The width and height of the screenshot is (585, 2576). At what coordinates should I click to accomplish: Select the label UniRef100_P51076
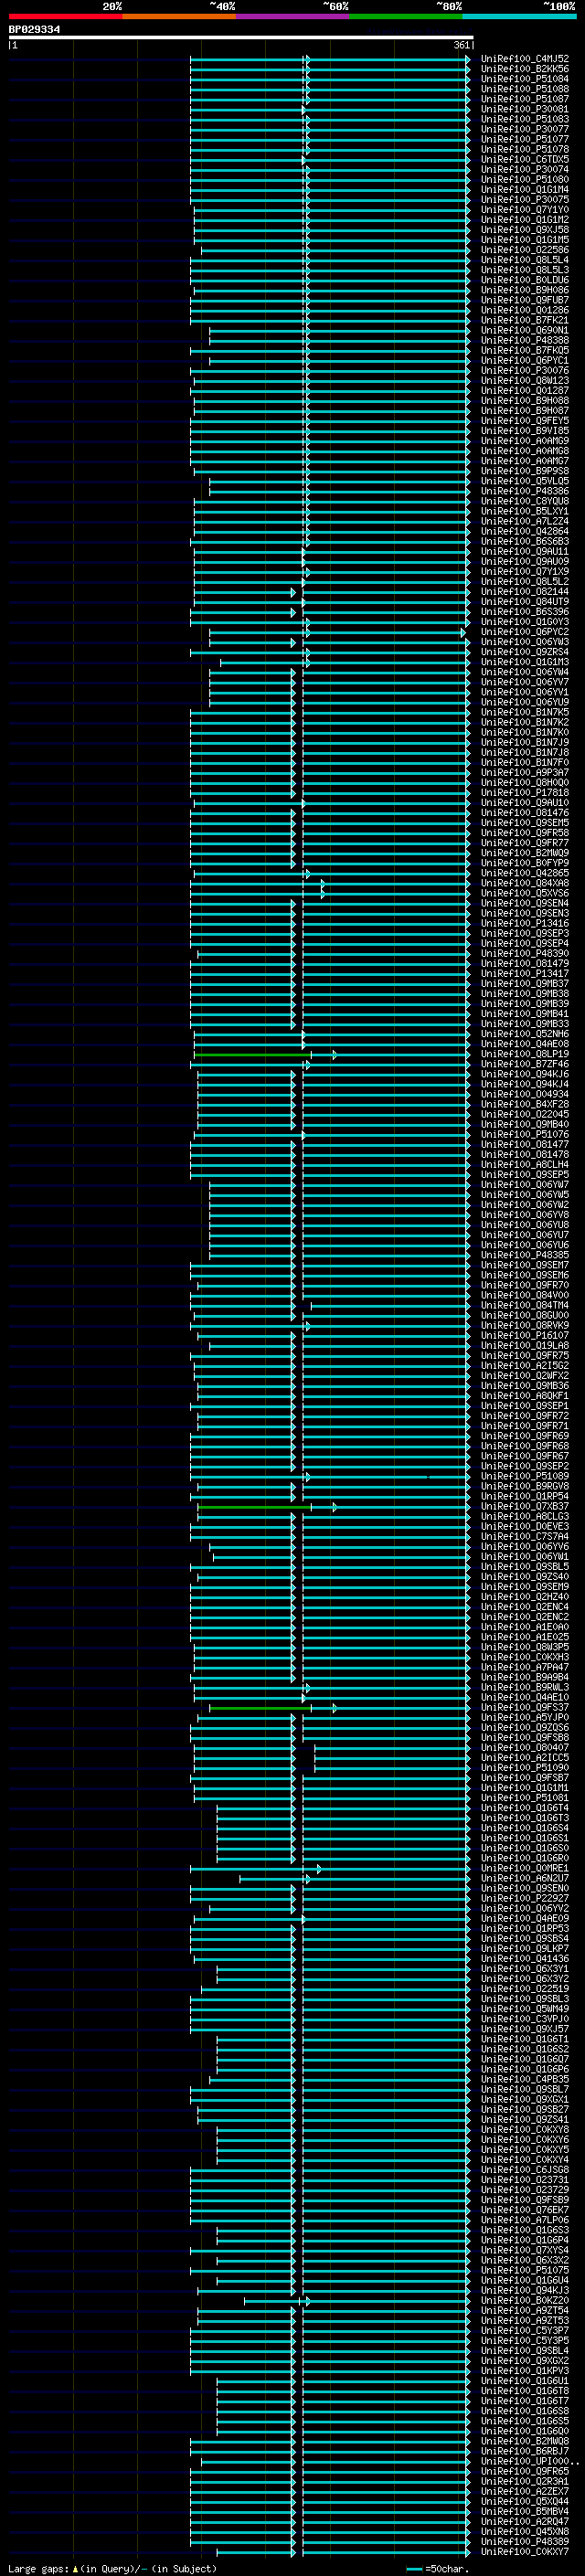click(x=525, y=1135)
